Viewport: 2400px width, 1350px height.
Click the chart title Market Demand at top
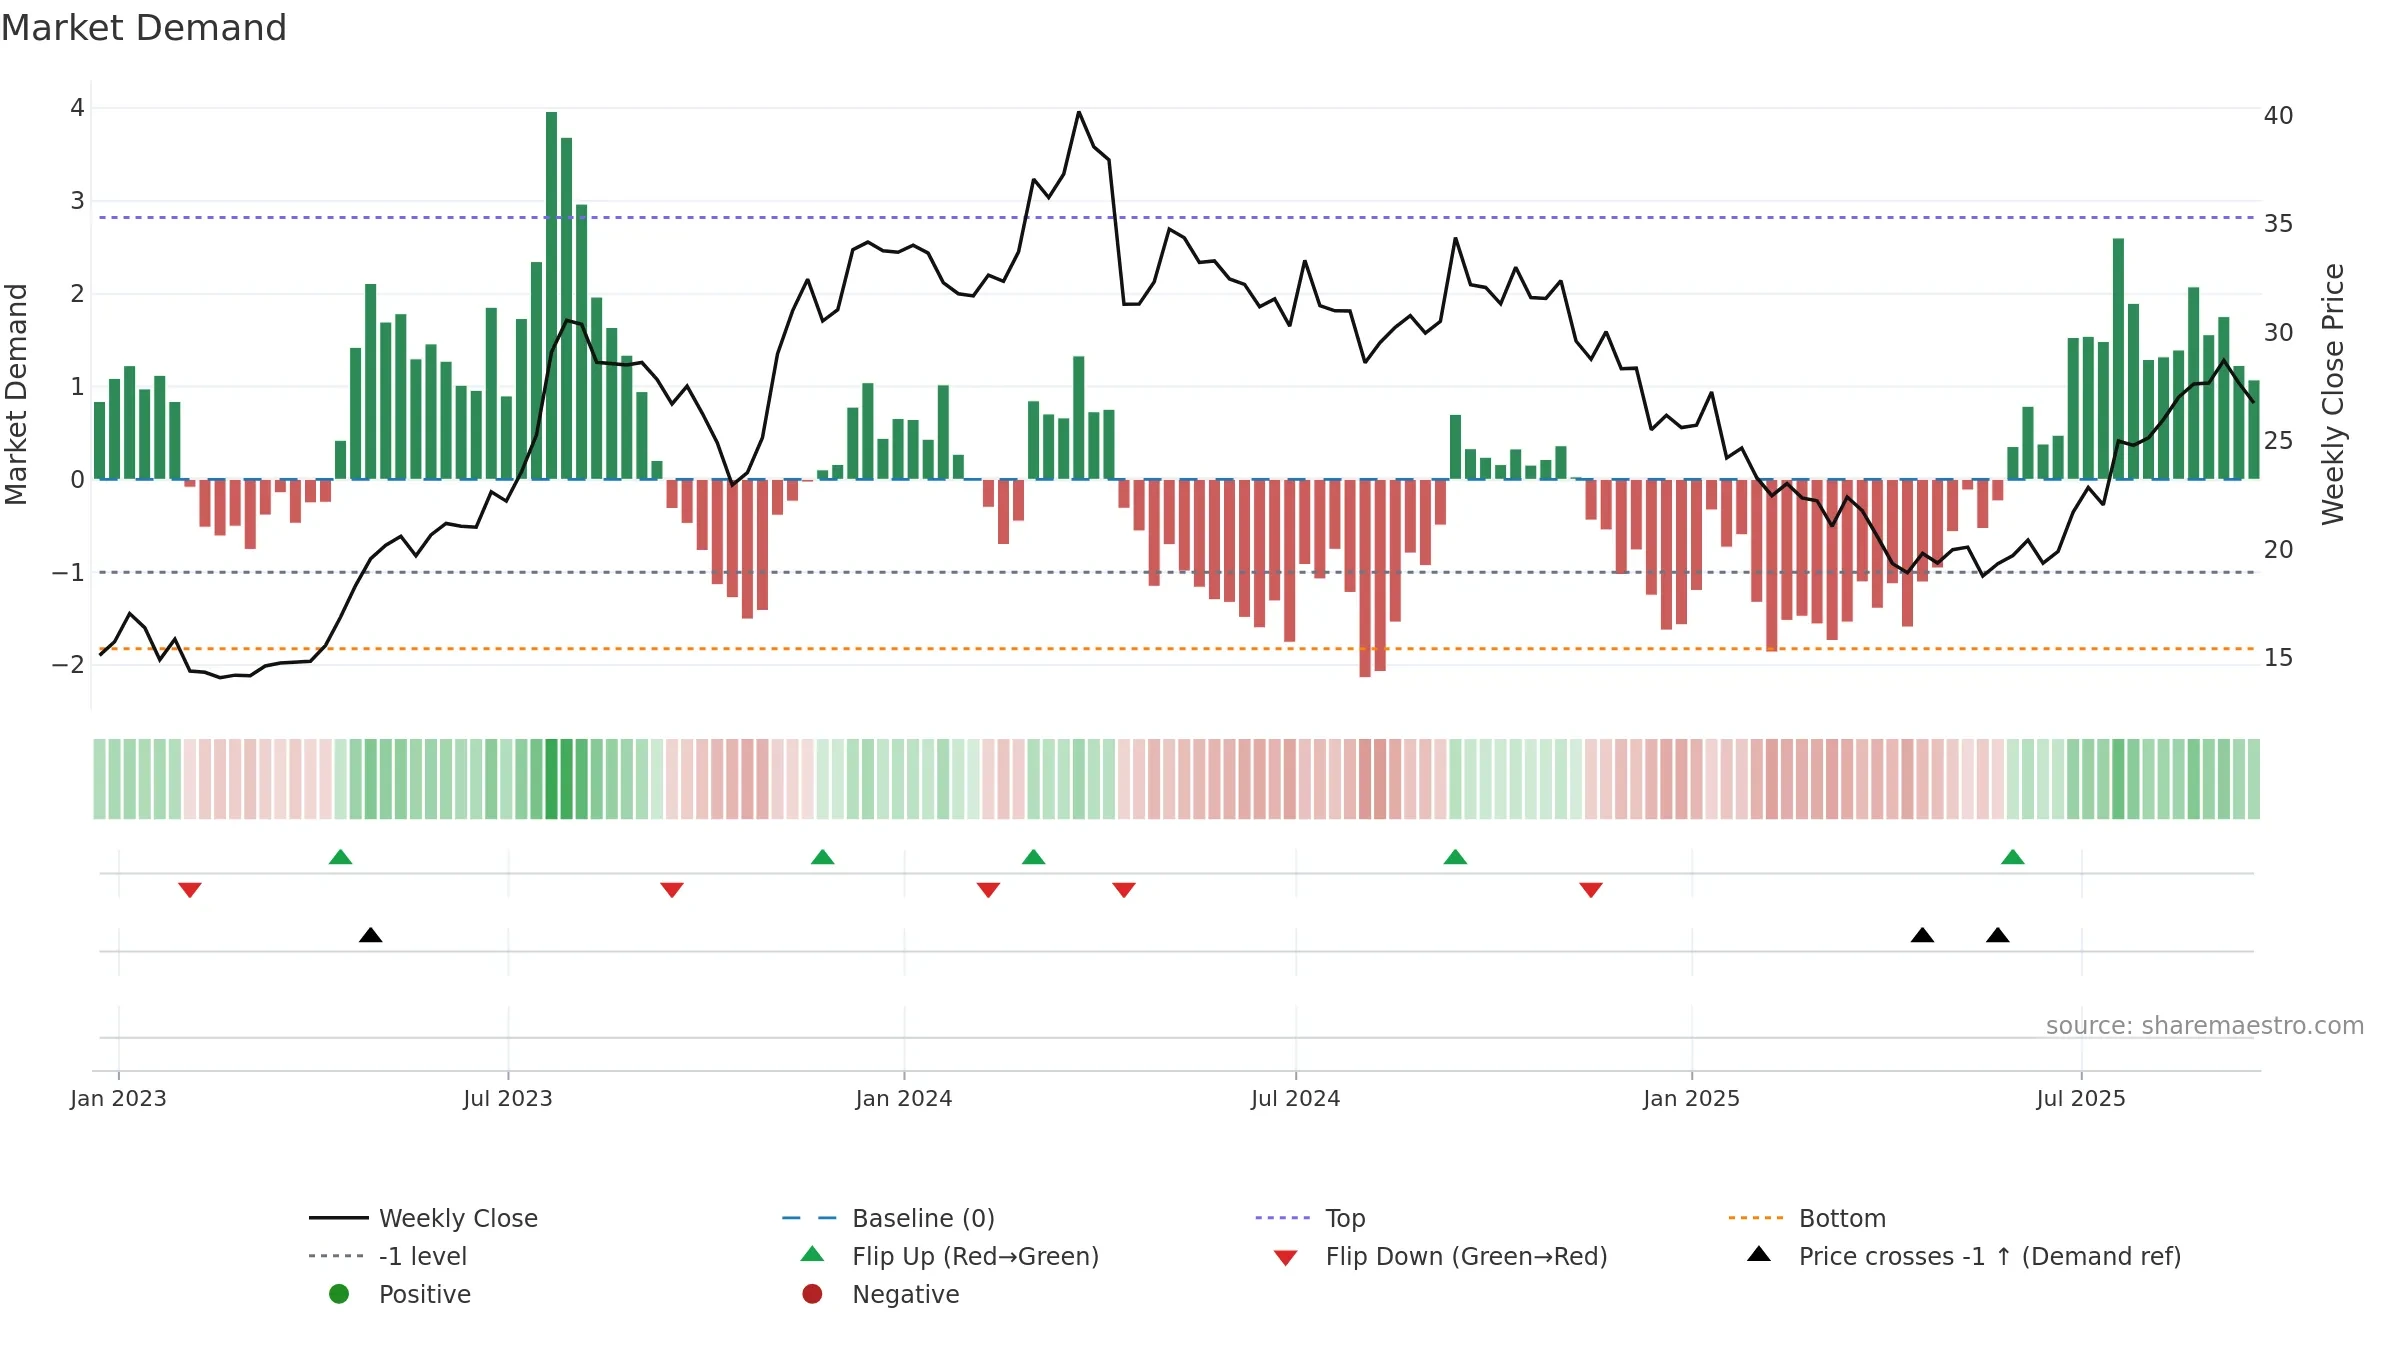pos(144,28)
